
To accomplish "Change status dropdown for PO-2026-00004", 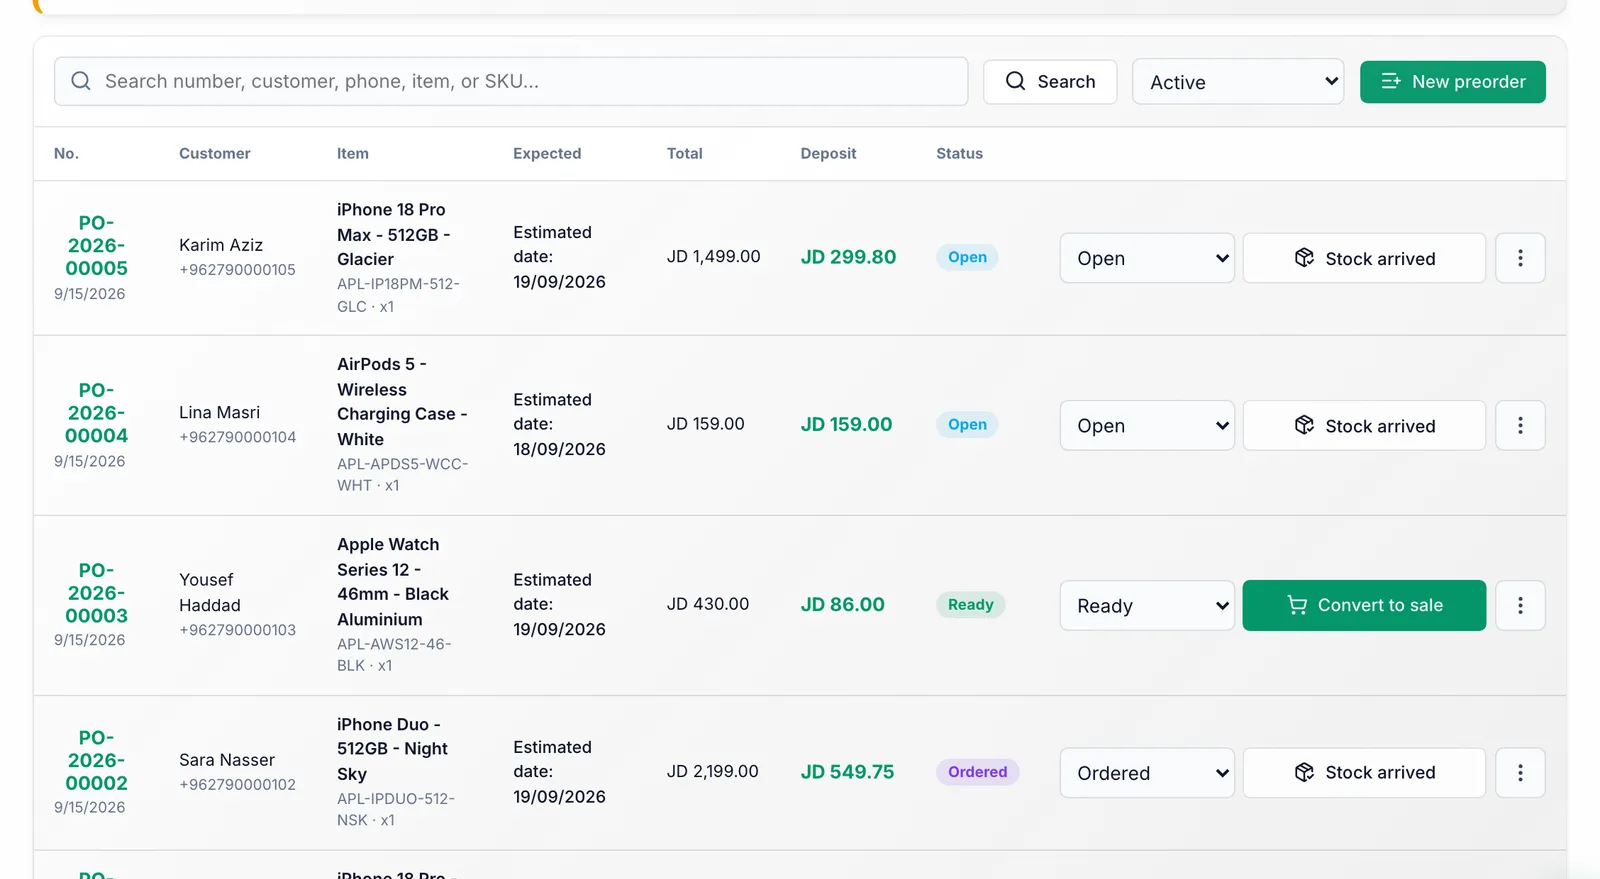I will point(1147,426).
